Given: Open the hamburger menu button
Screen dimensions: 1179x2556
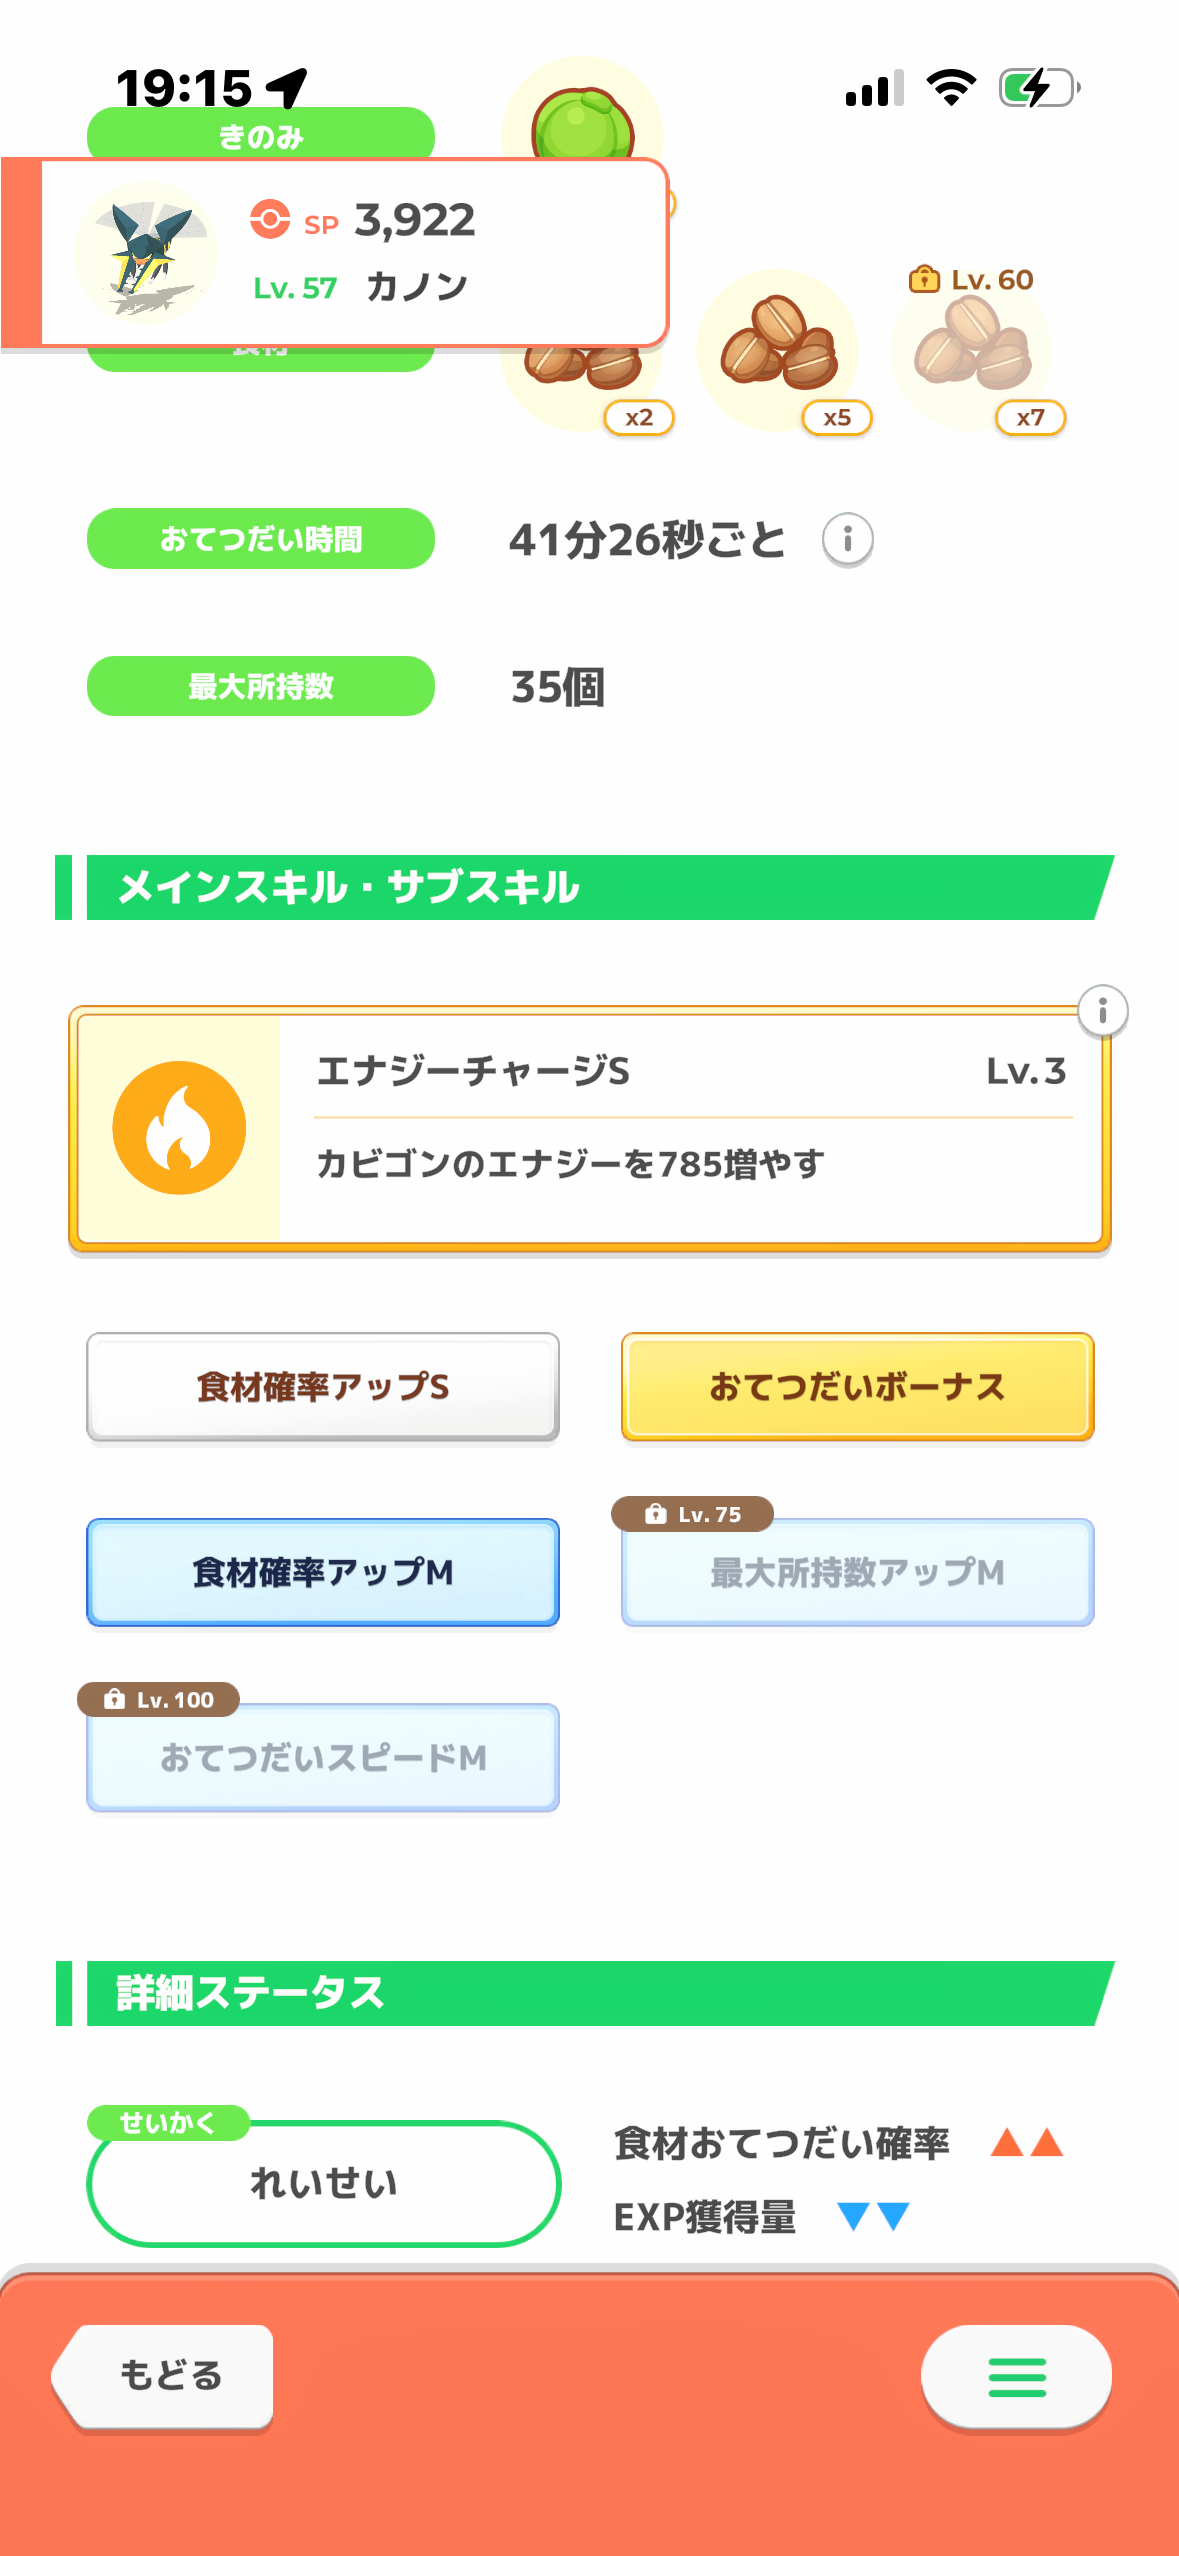Looking at the screenshot, I should (1015, 2376).
